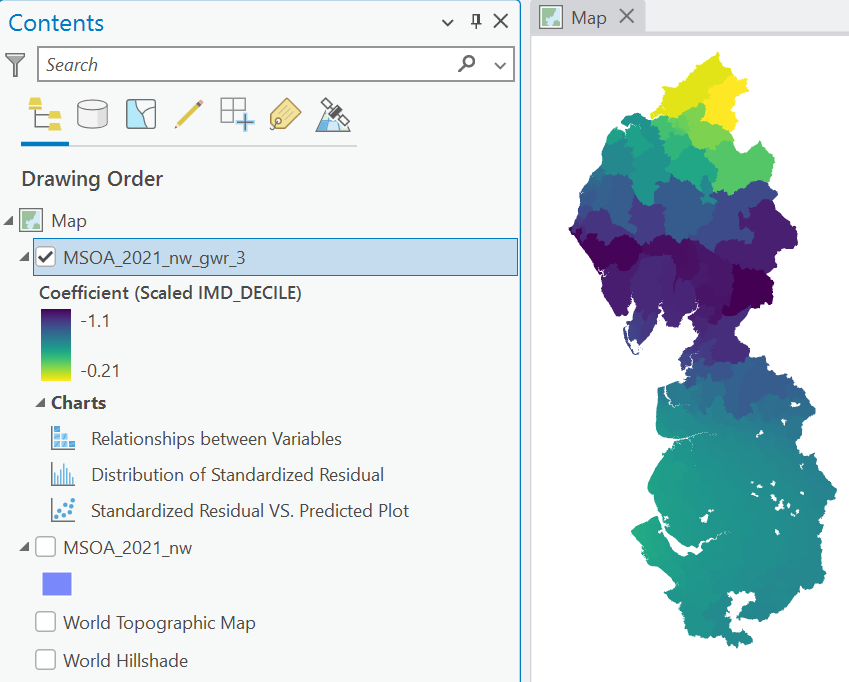Enable the MSOA_2021_nw layer checkbox
Screen dimensions: 849x682
click(45, 547)
